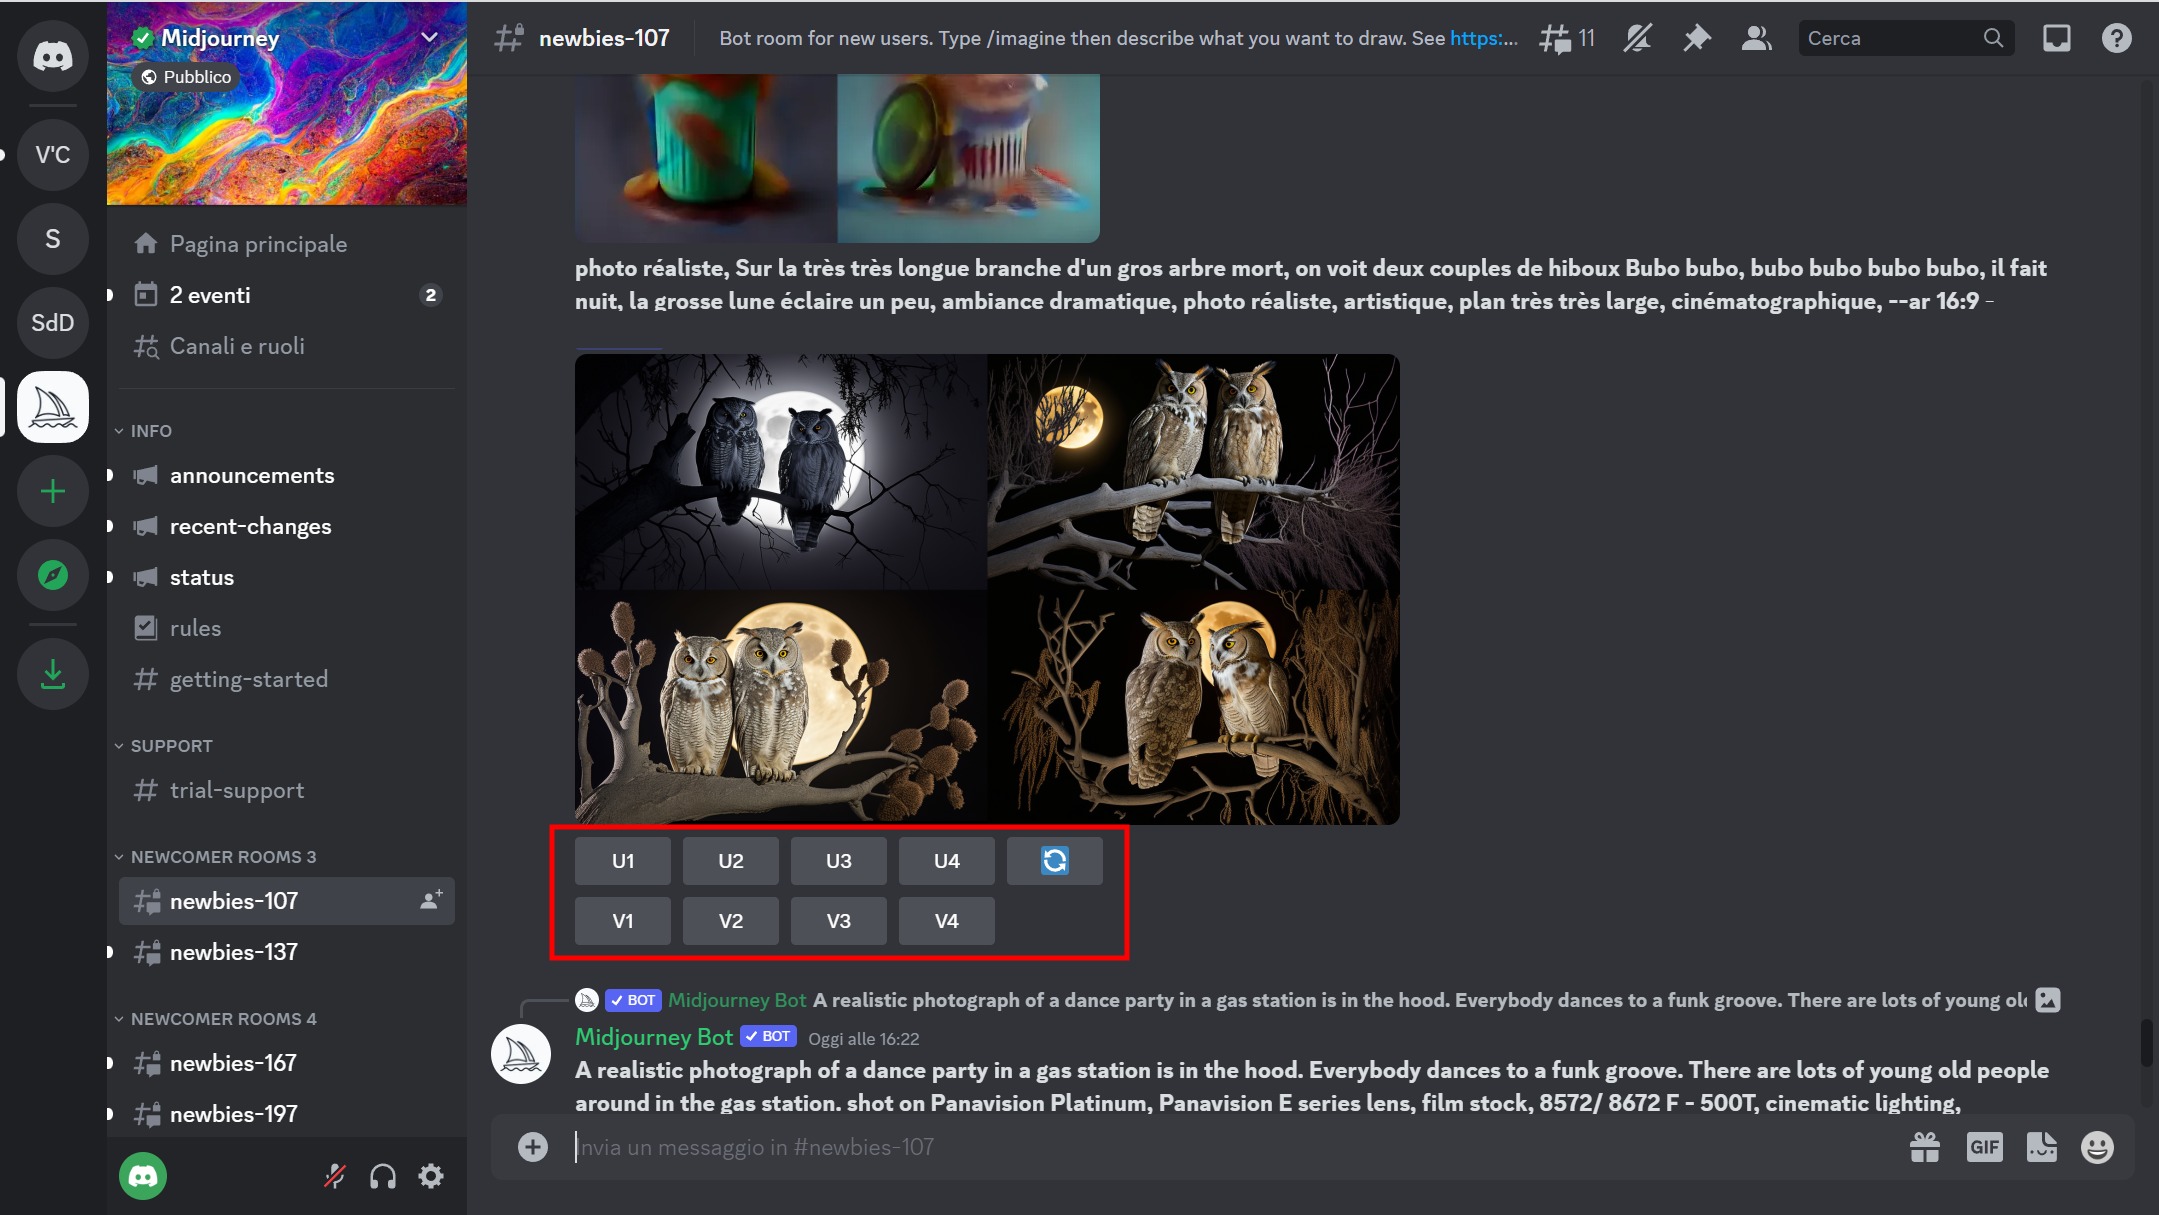Open the threads icon in header
Image resolution: width=2159 pixels, height=1215 pixels.
[1556, 38]
